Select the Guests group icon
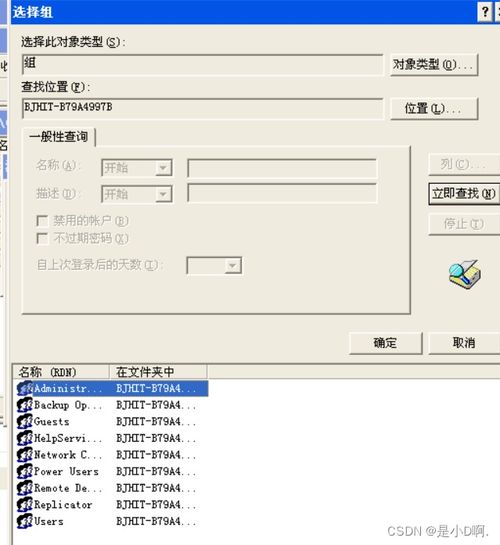The image size is (500, 545). [25, 422]
